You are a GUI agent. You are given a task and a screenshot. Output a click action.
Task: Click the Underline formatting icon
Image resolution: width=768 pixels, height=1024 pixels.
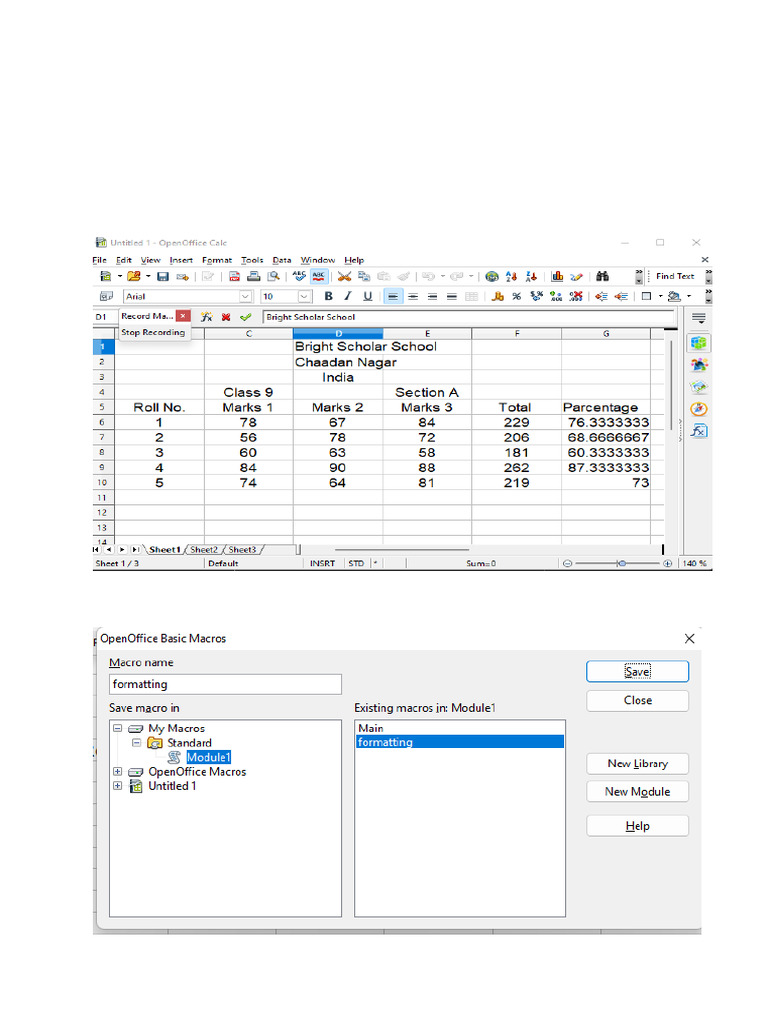367,296
